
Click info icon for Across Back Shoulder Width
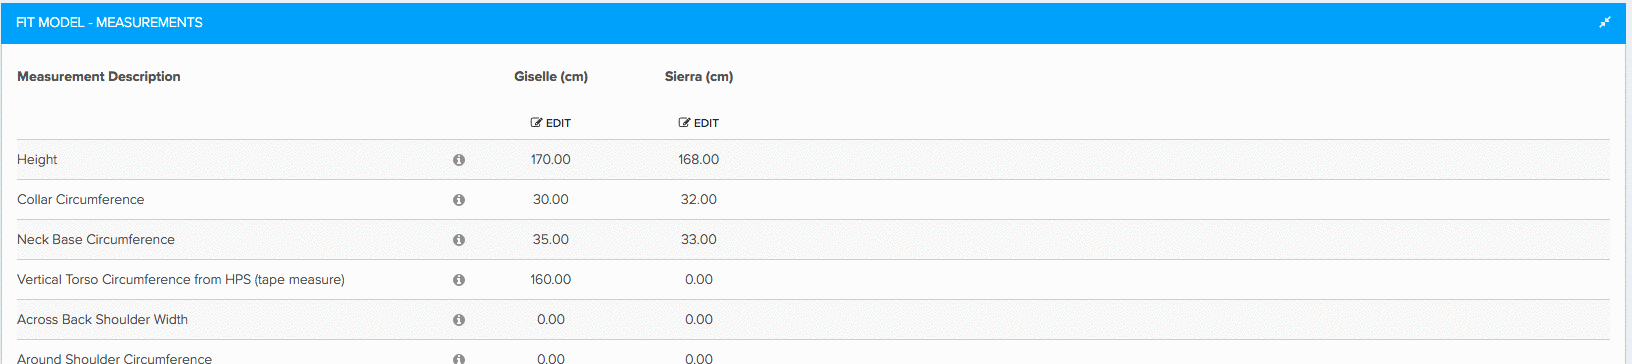coord(459,320)
